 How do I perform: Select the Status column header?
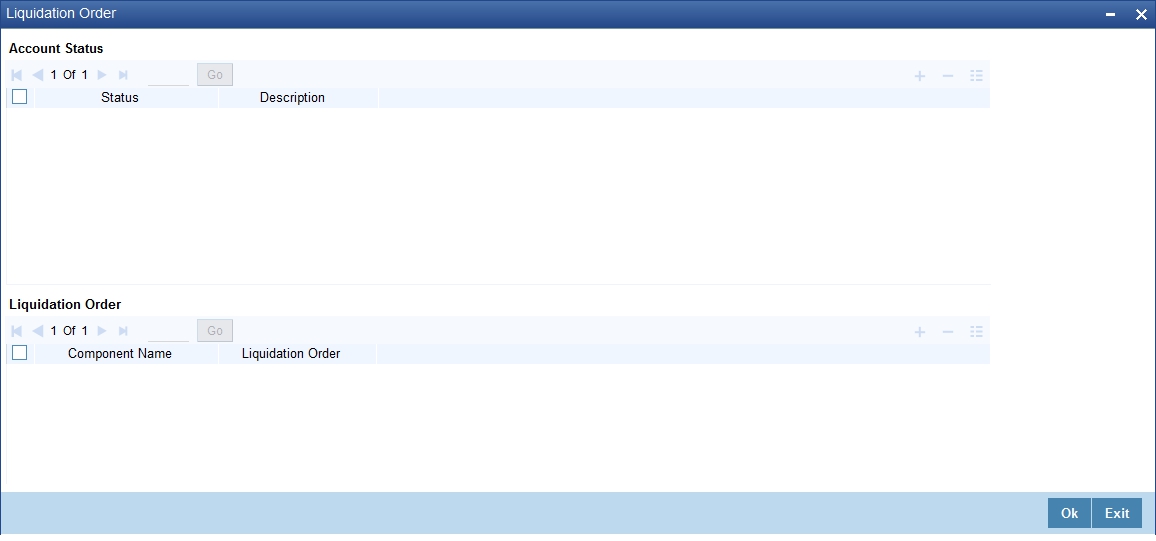click(x=119, y=97)
